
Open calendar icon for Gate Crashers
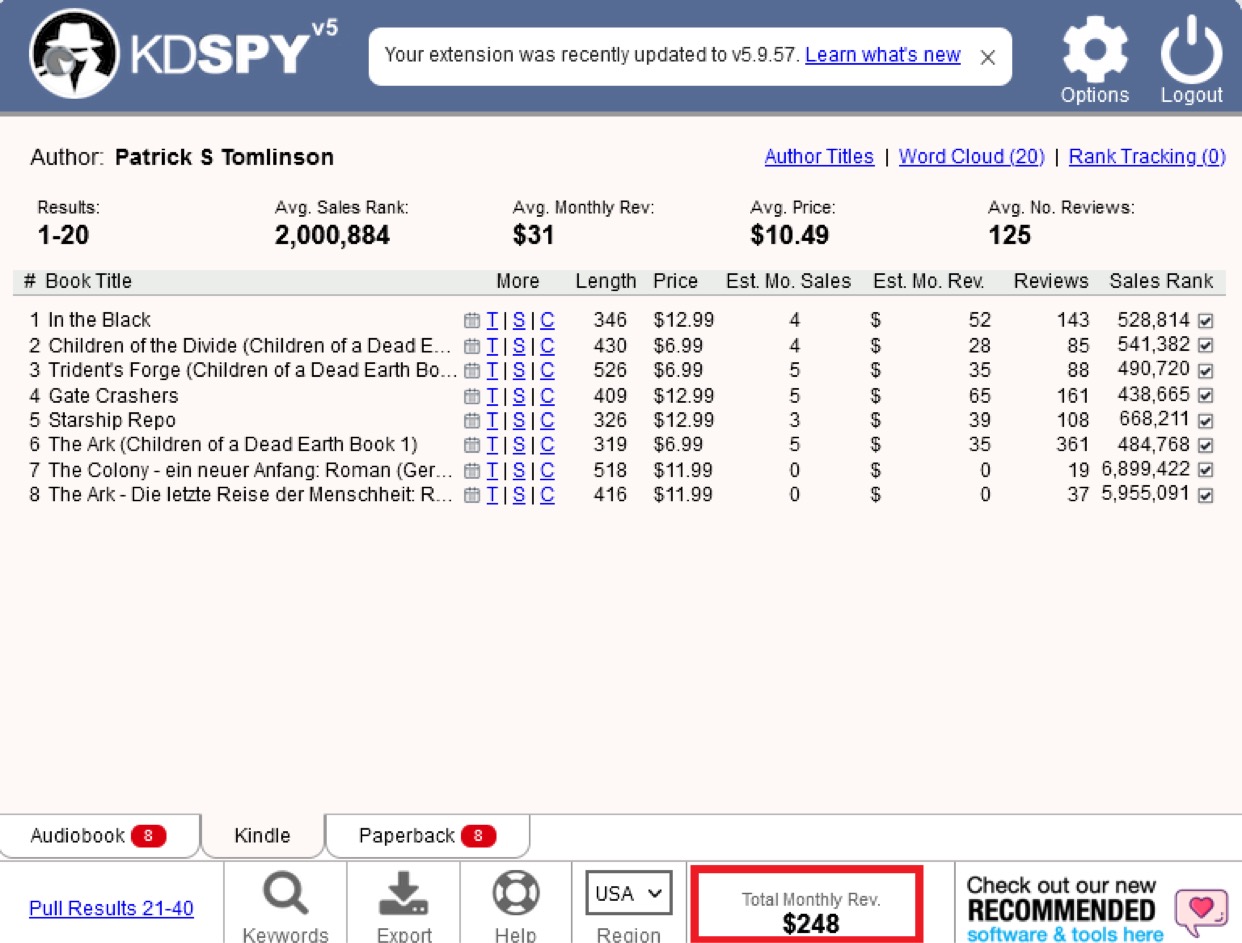pyautogui.click(x=472, y=396)
